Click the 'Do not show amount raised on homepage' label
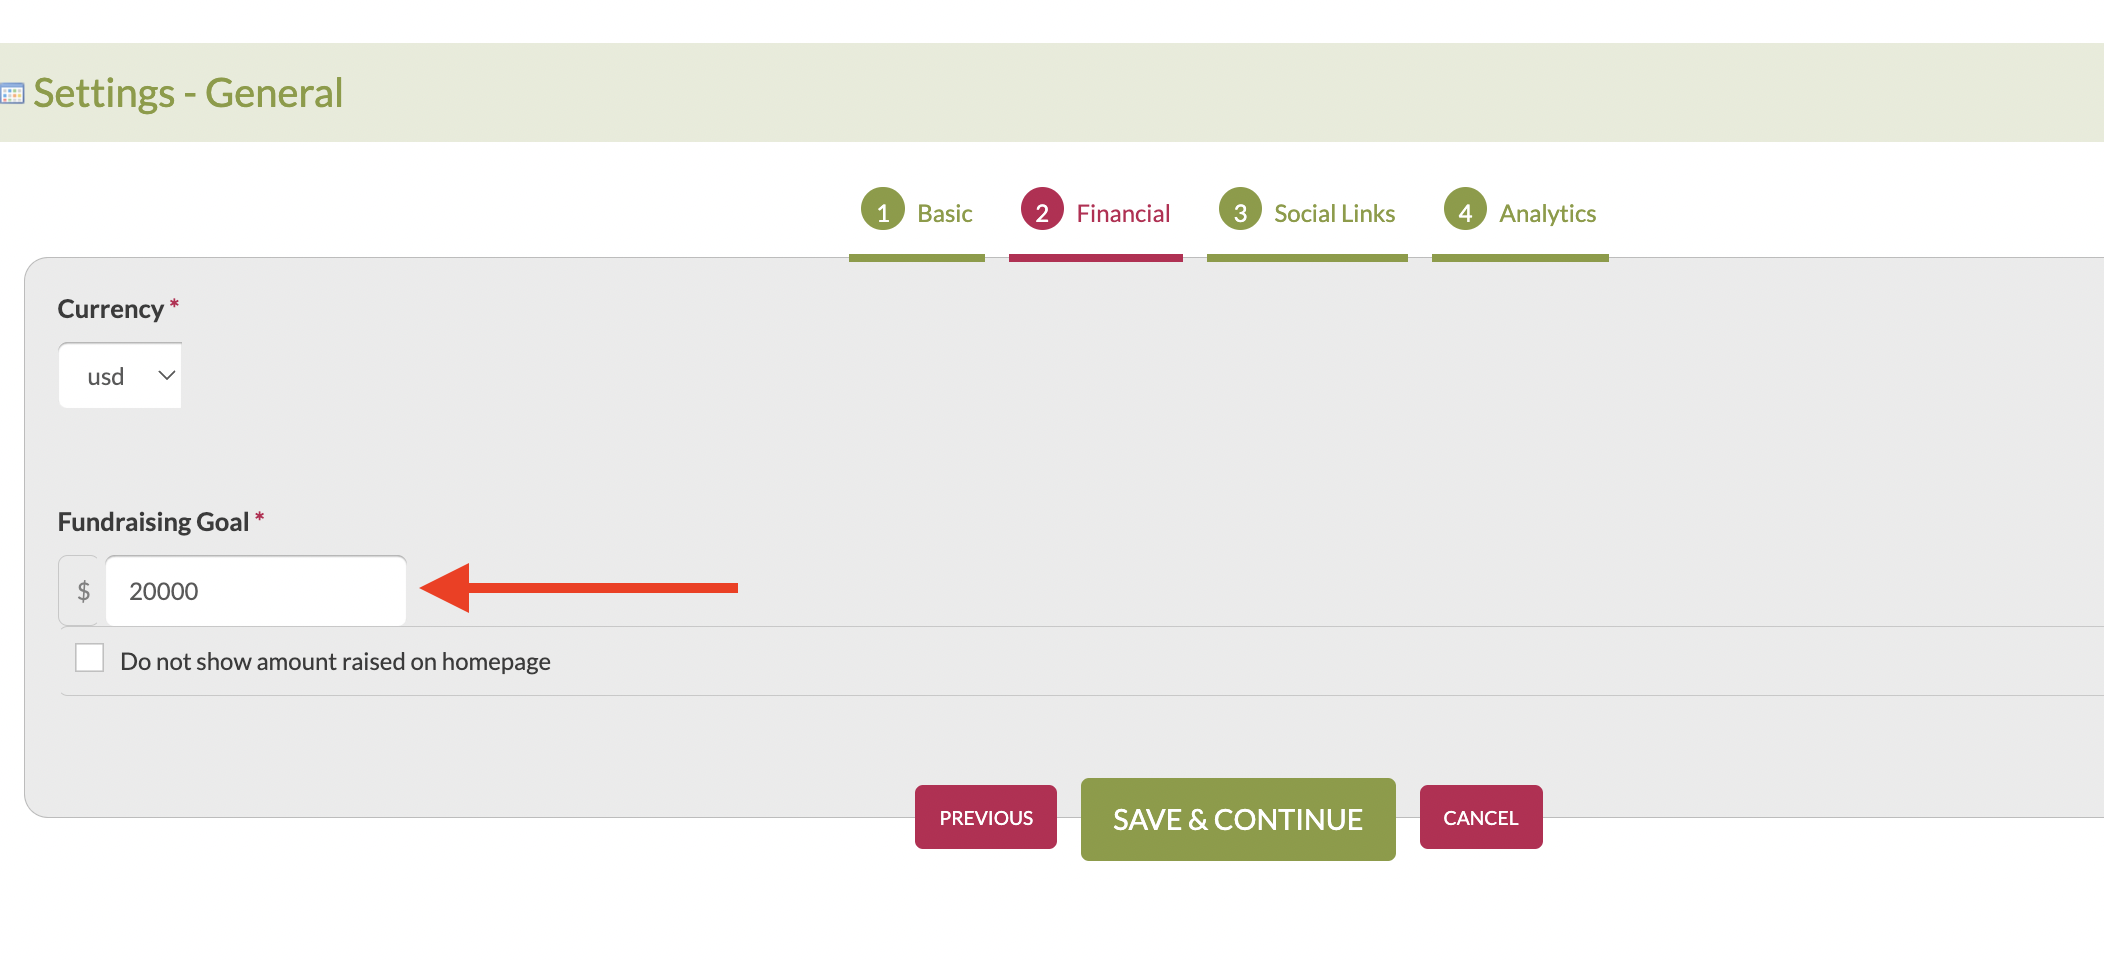 335,662
